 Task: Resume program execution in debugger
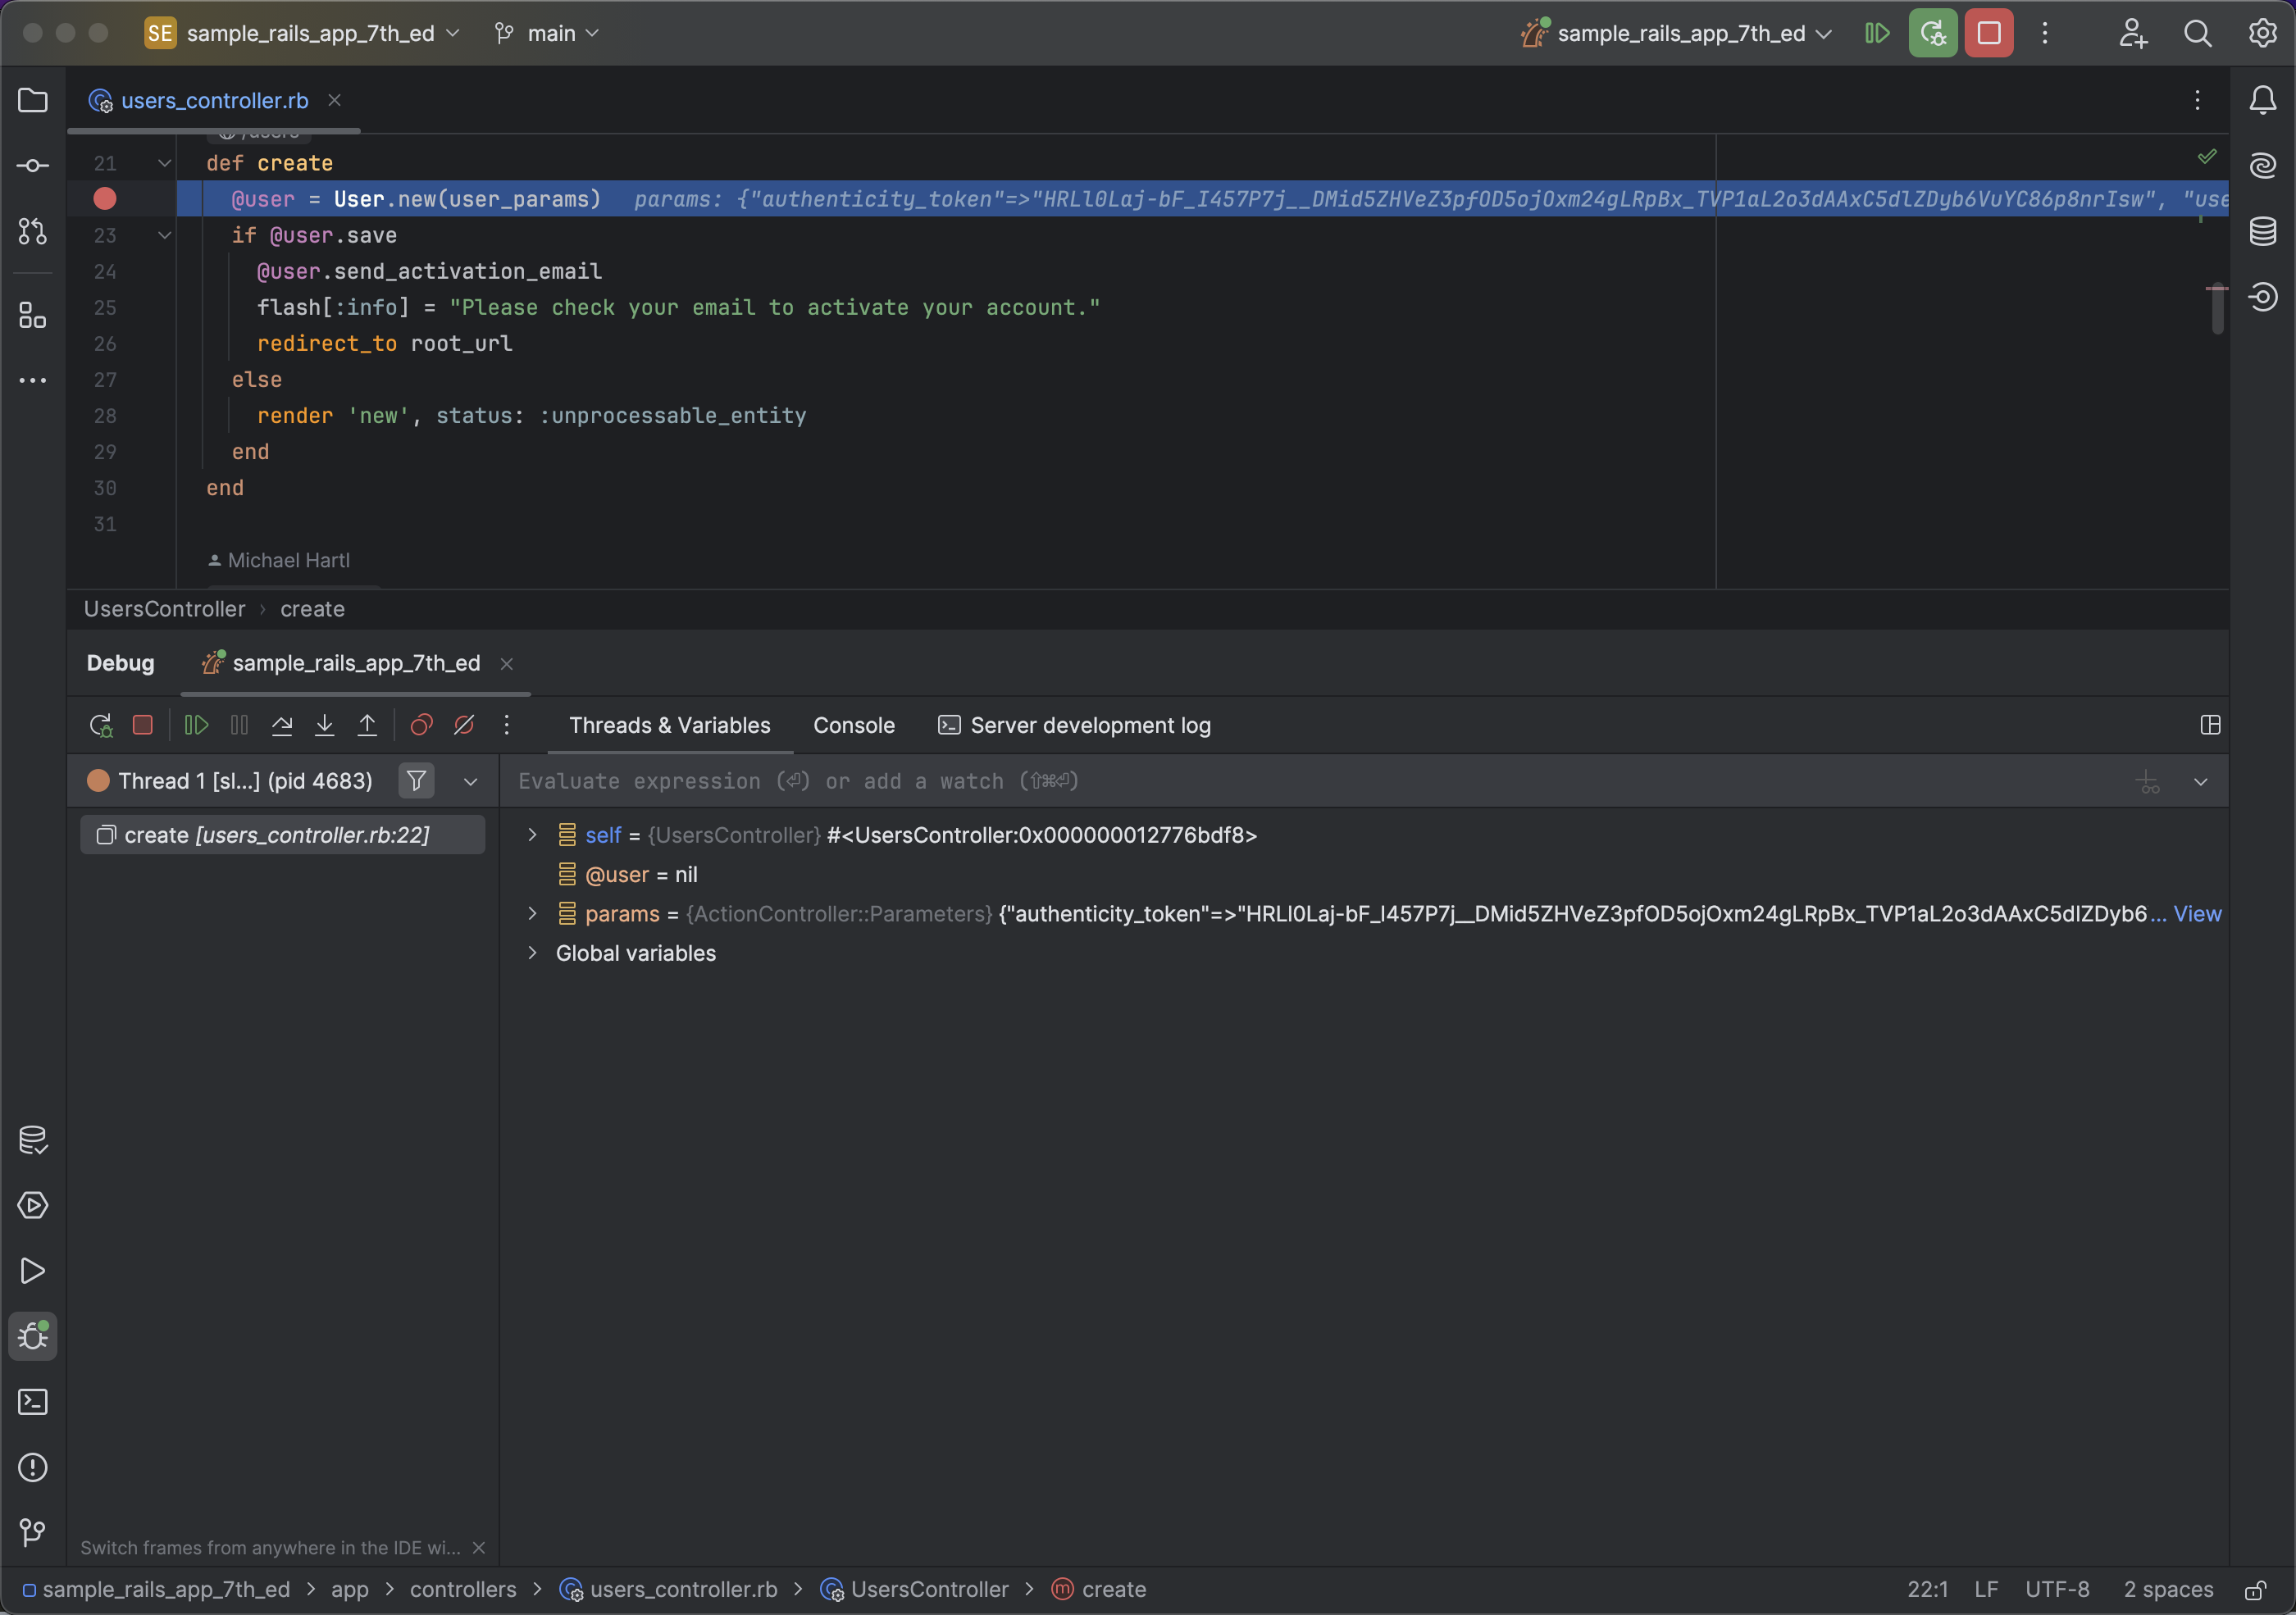196,725
